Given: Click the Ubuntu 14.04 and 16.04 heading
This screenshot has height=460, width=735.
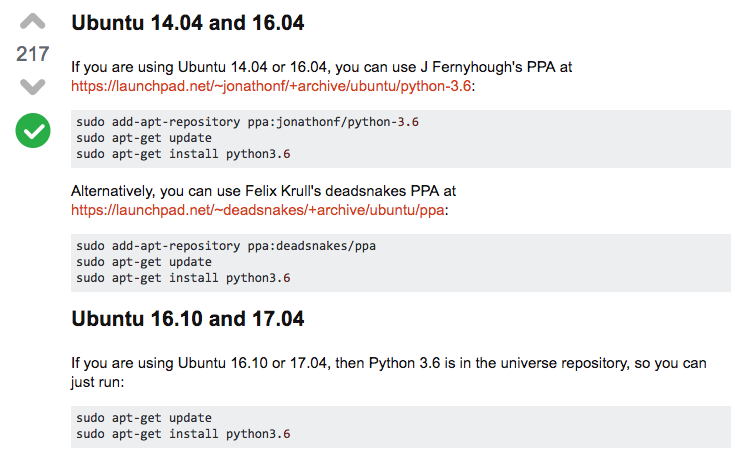Looking at the screenshot, I should click(x=188, y=23).
